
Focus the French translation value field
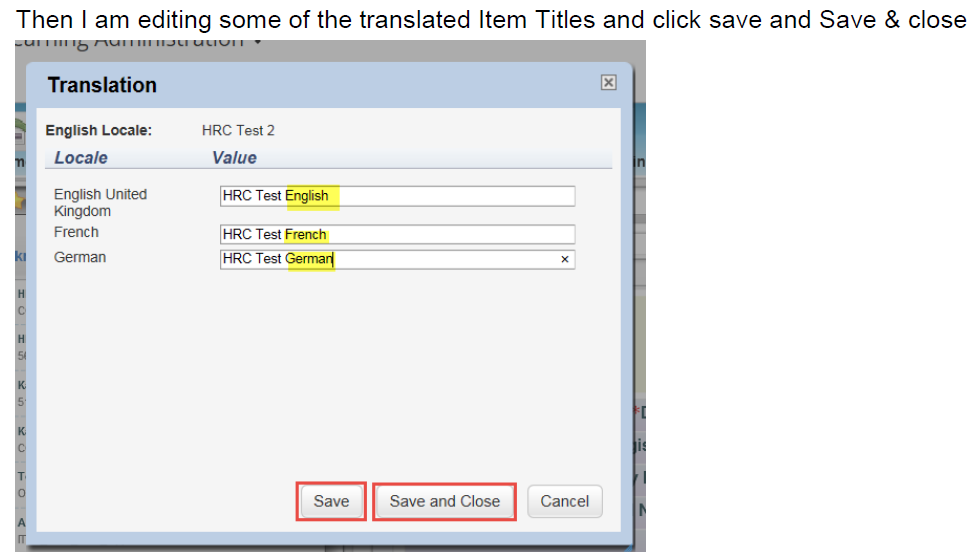coord(397,234)
